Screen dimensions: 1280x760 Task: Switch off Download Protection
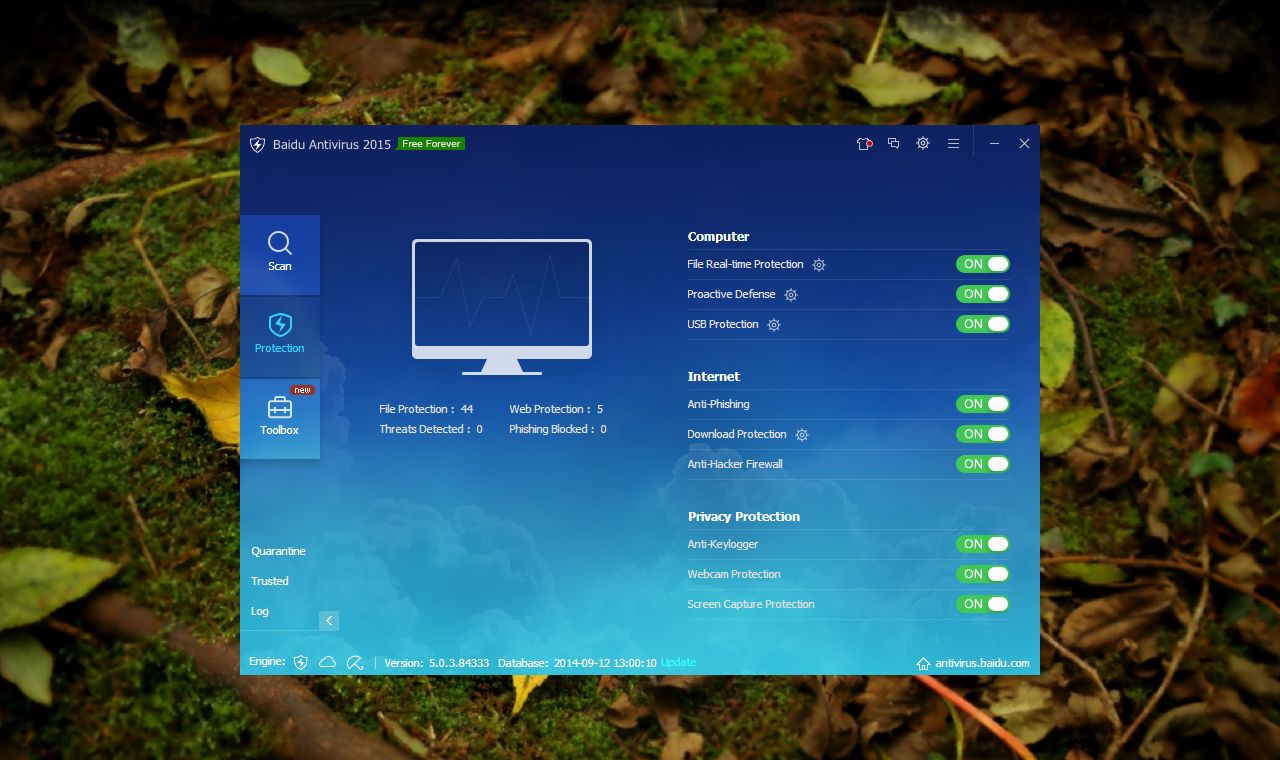(x=983, y=434)
